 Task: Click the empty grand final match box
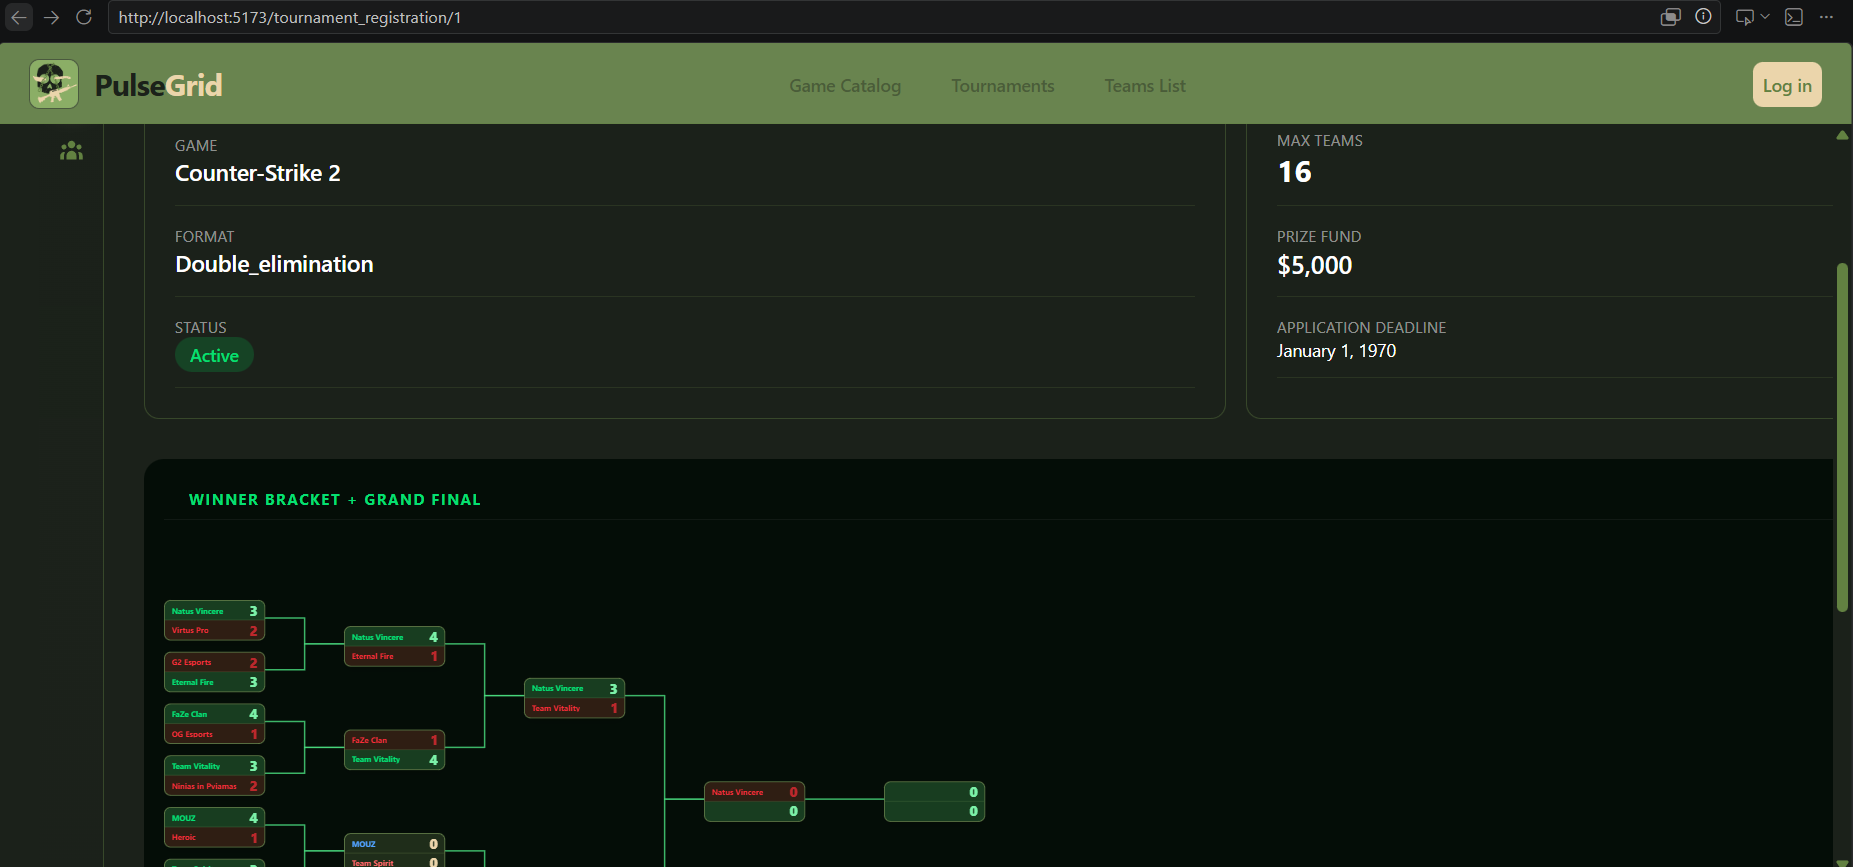pos(934,802)
